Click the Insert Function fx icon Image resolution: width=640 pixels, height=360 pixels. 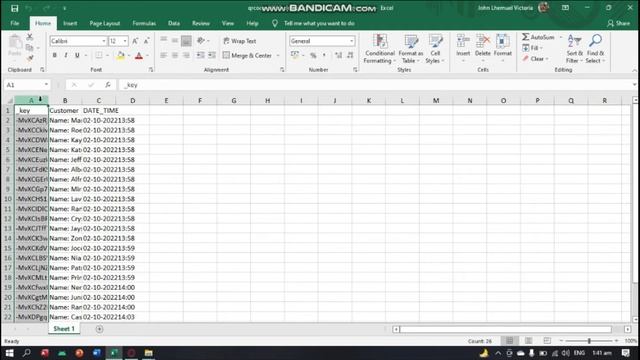click(x=108, y=85)
